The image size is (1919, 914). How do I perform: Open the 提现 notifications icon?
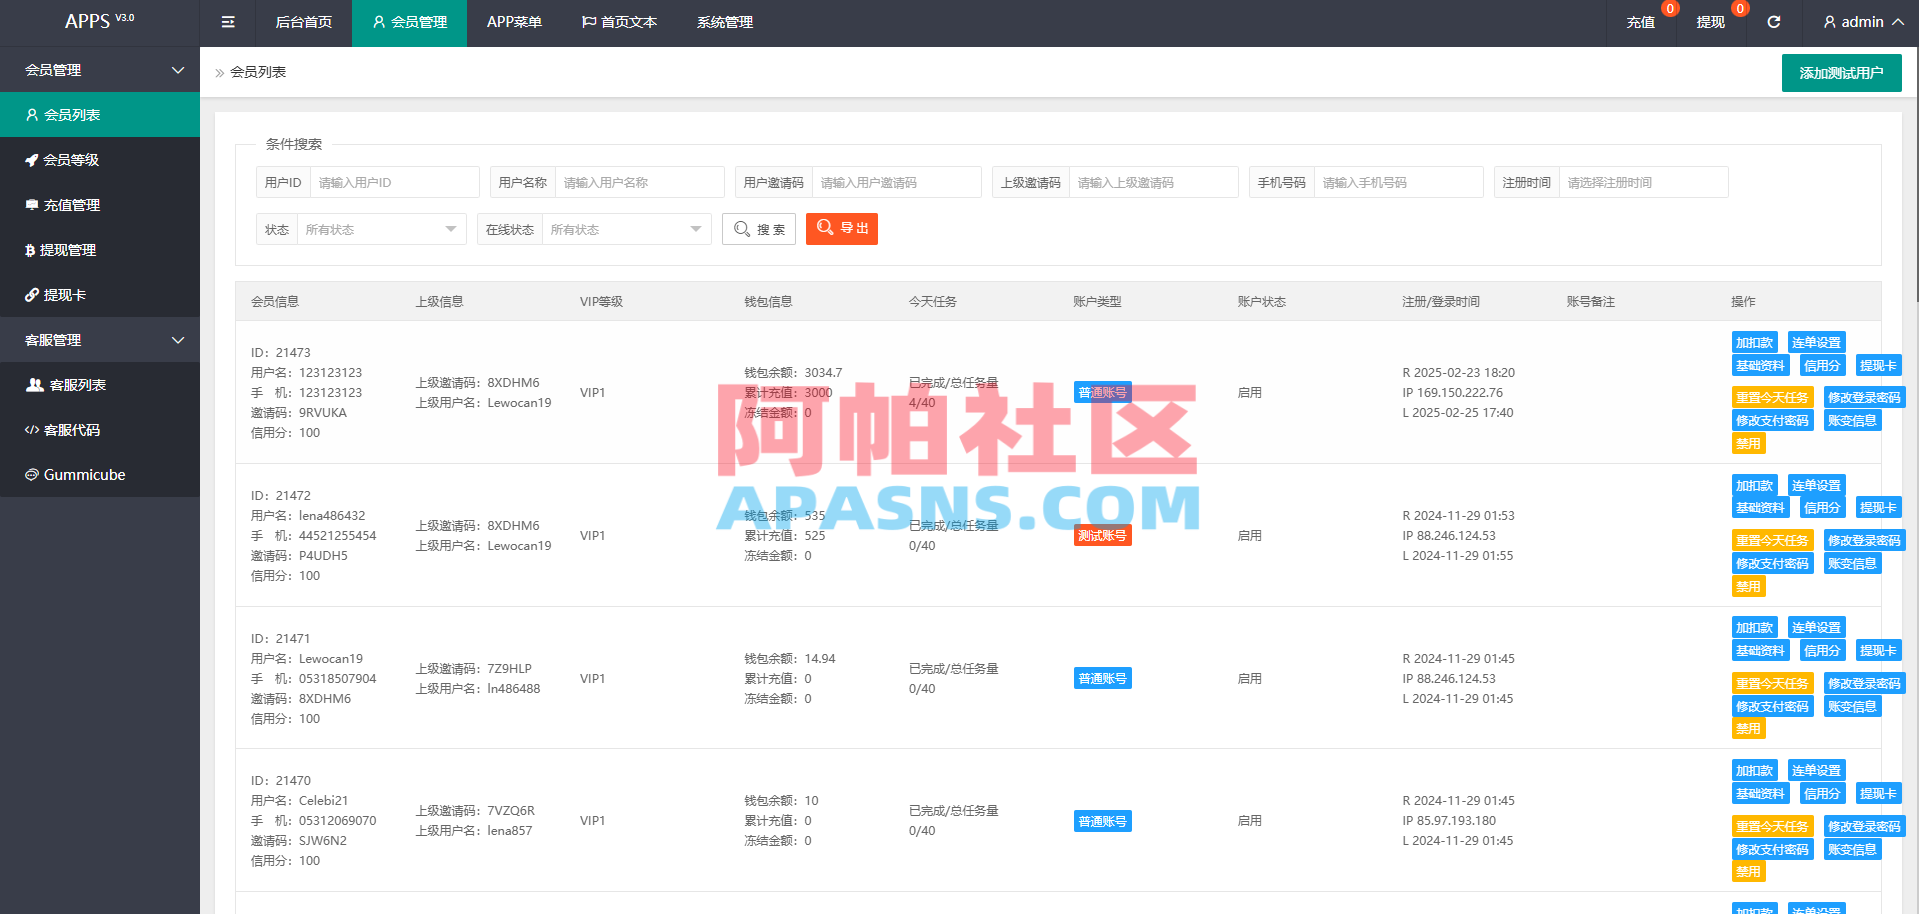pos(1711,22)
